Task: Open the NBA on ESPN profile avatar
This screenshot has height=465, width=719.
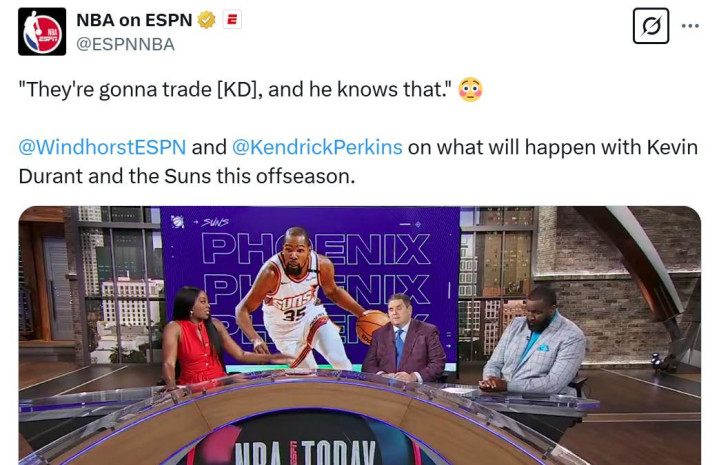Action: click(x=42, y=32)
